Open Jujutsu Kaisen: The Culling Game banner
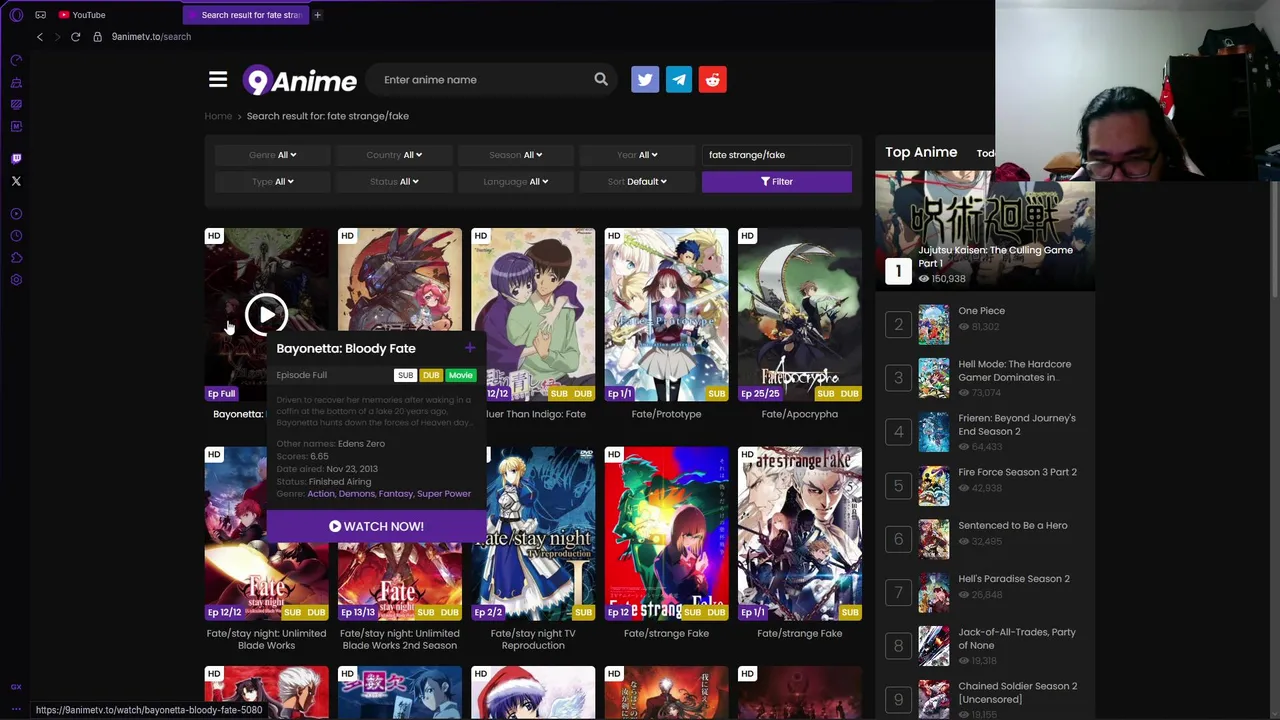This screenshot has height=720, width=1280. click(x=985, y=232)
